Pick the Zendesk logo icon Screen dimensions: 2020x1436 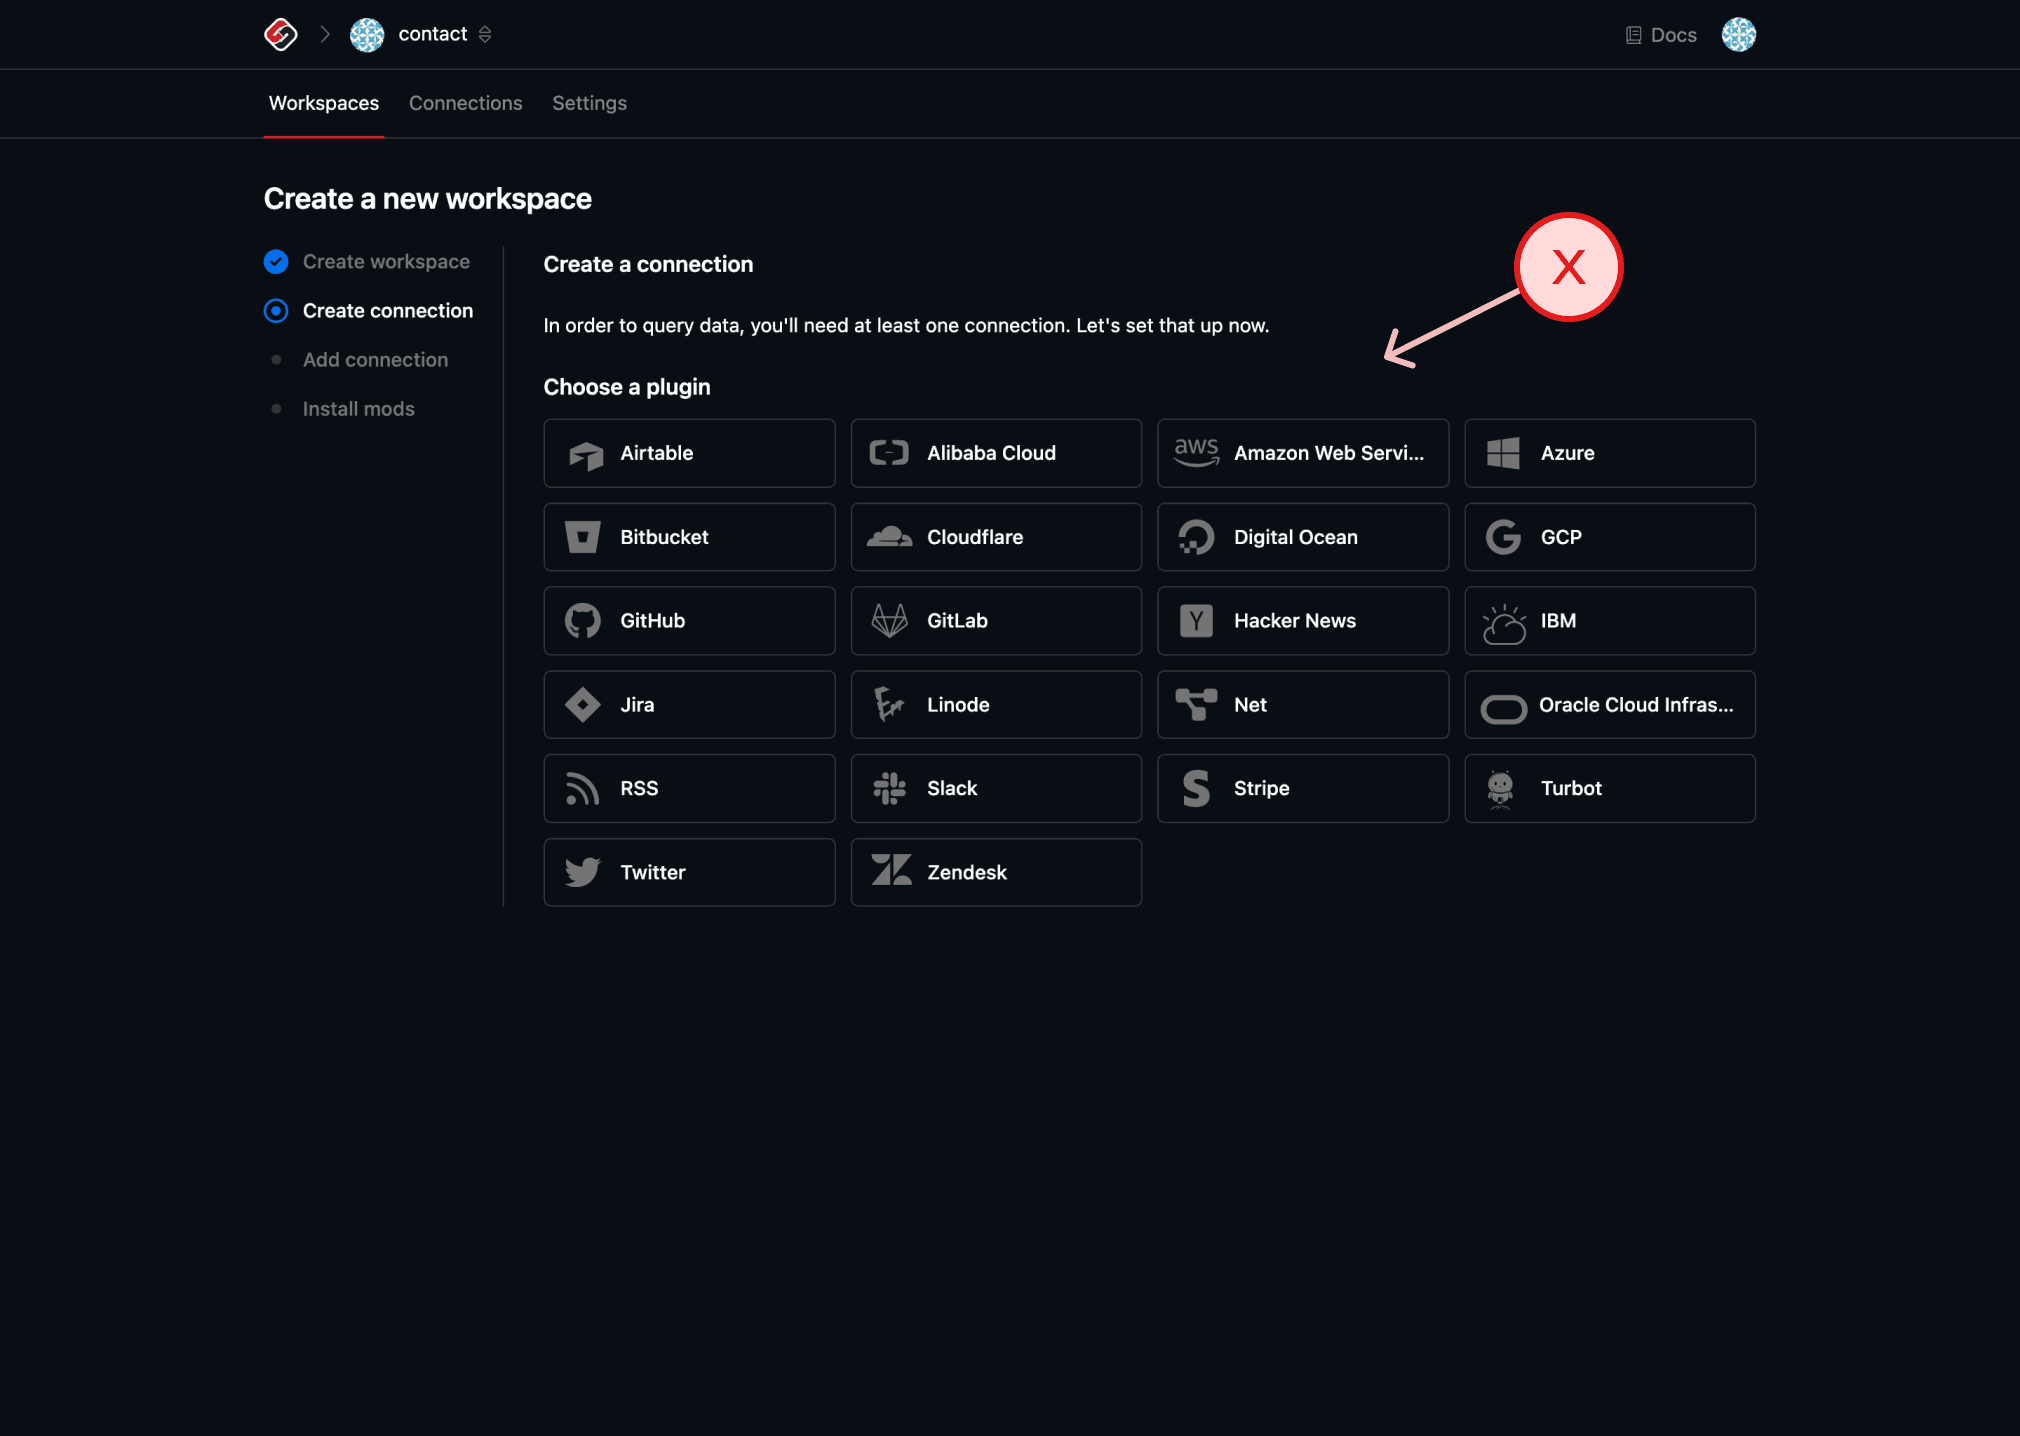point(891,870)
